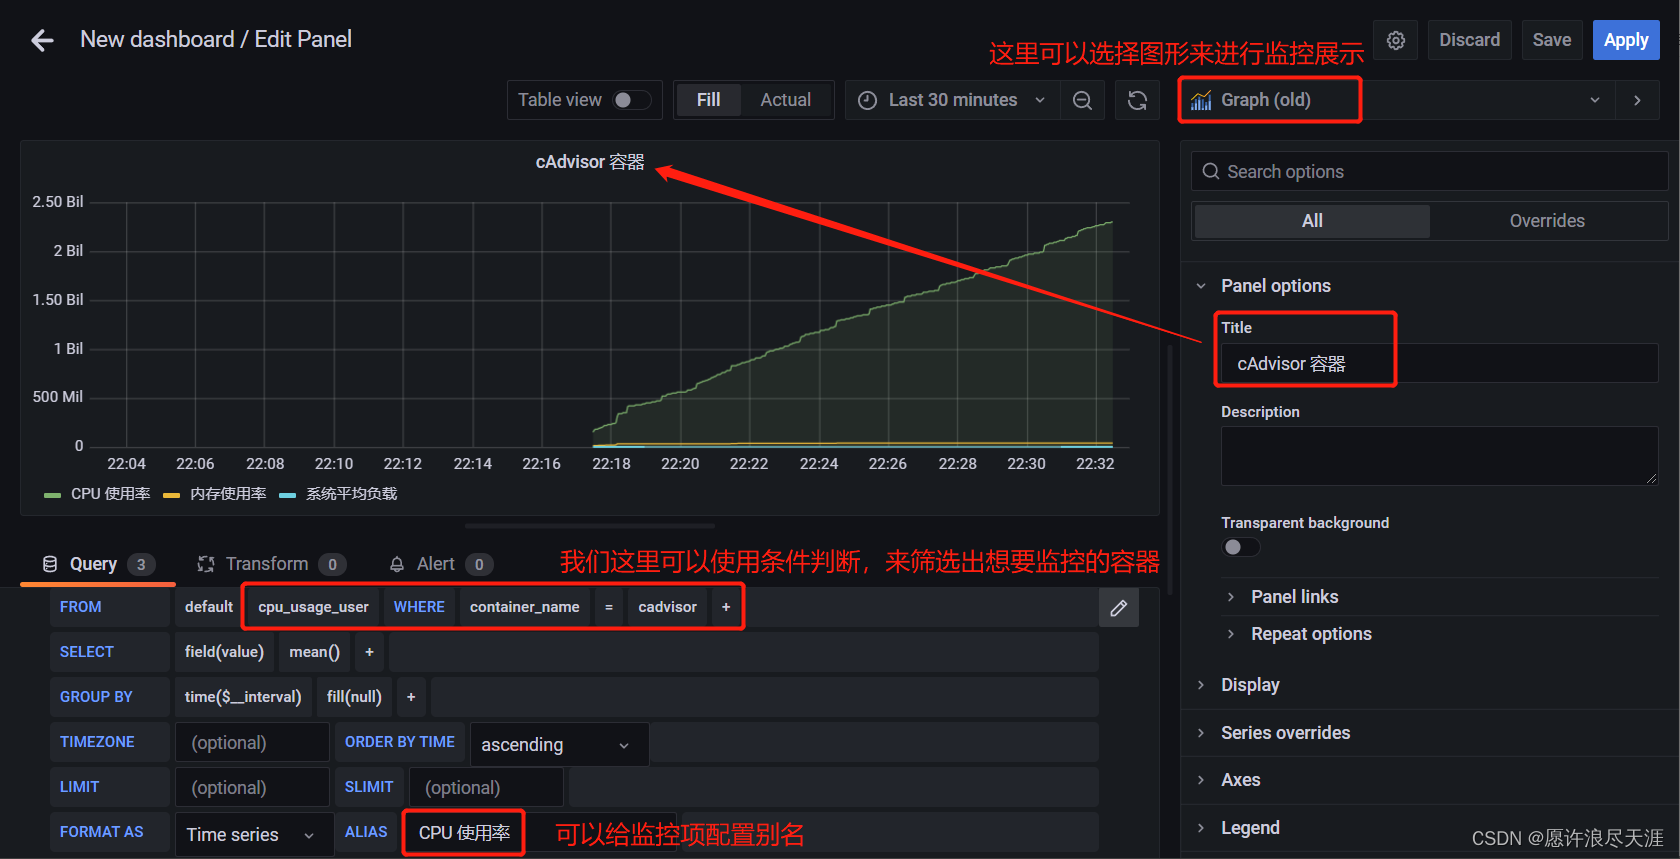
Task: Add WHERE condition plus button
Action: tap(726, 607)
